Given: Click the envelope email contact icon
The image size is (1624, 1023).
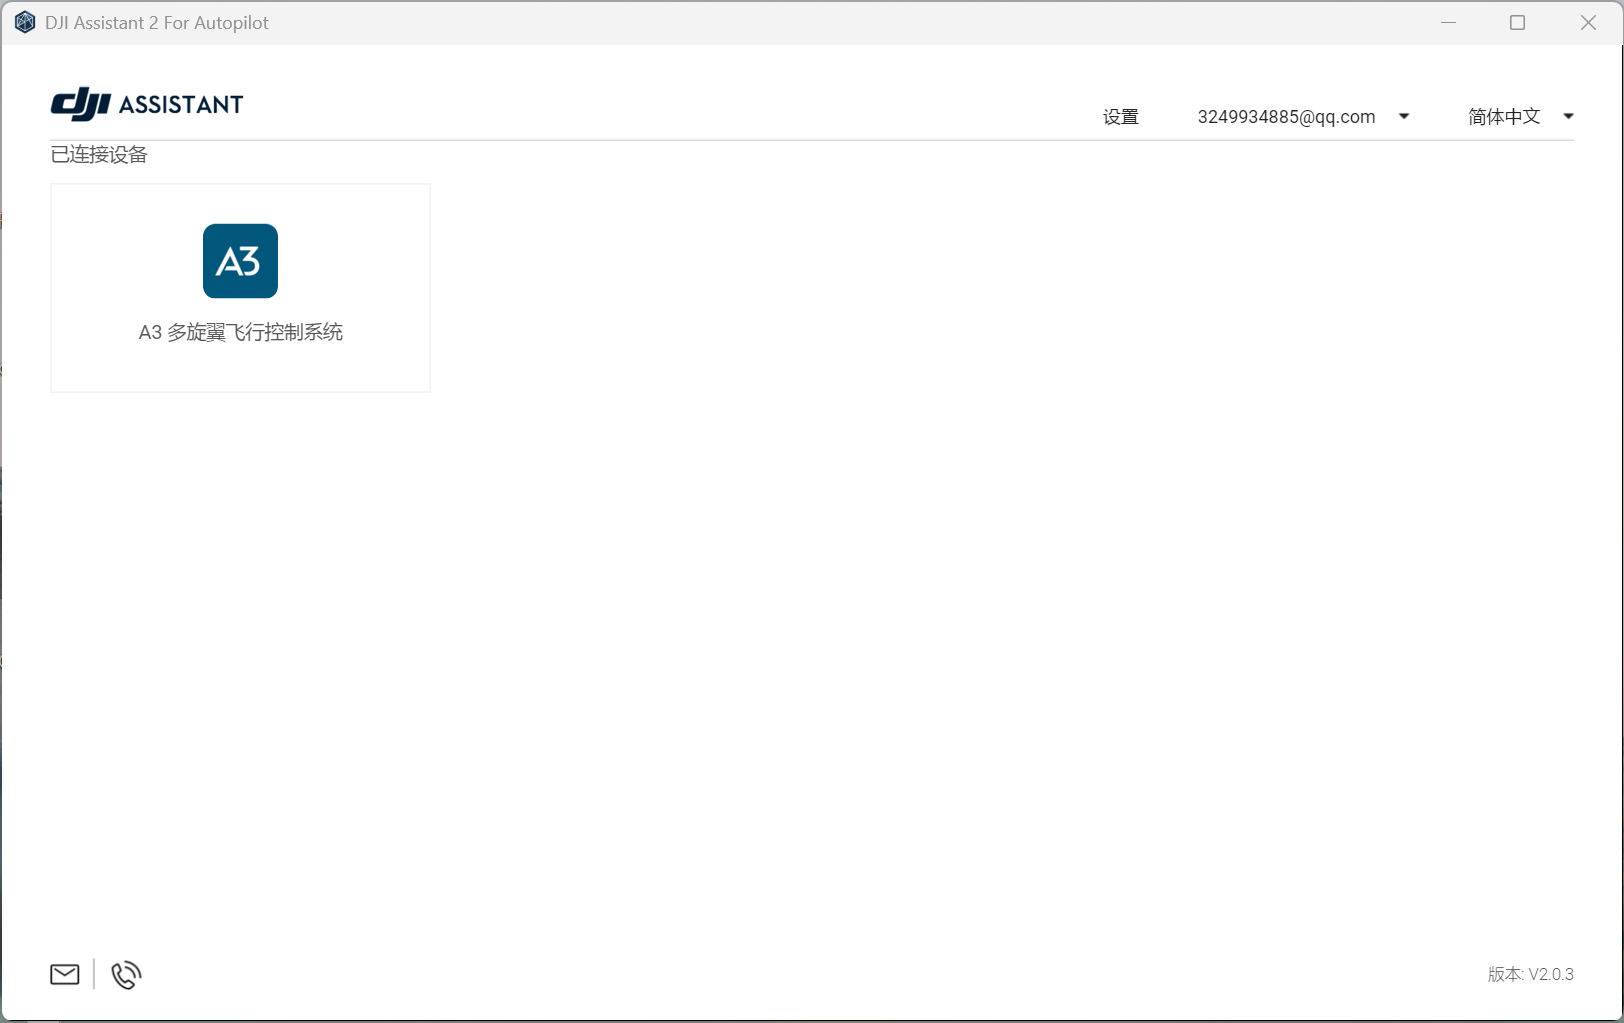Looking at the screenshot, I should [65, 974].
